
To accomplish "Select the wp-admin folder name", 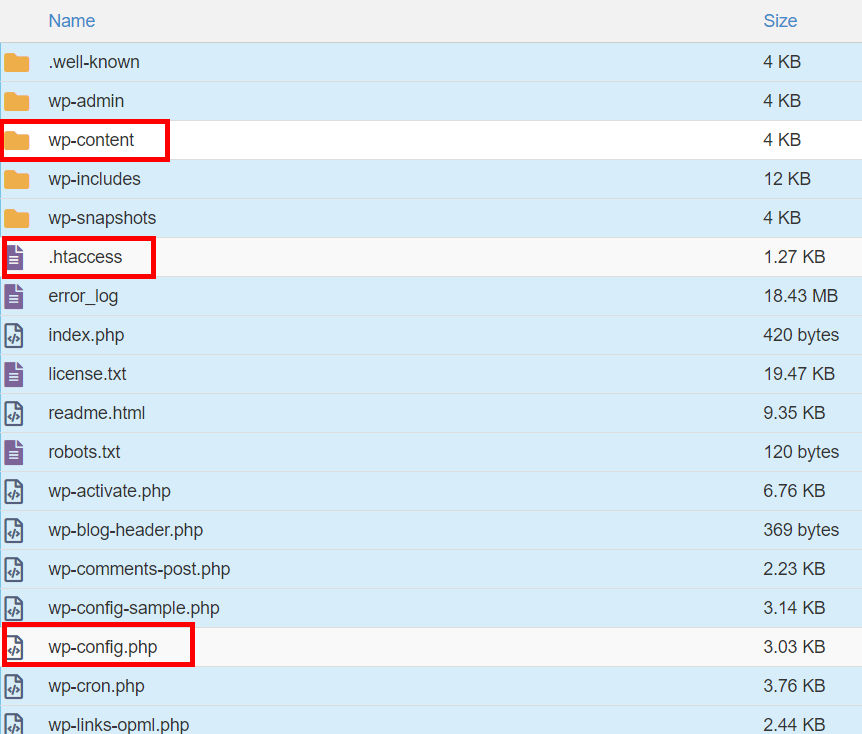I will [x=86, y=101].
